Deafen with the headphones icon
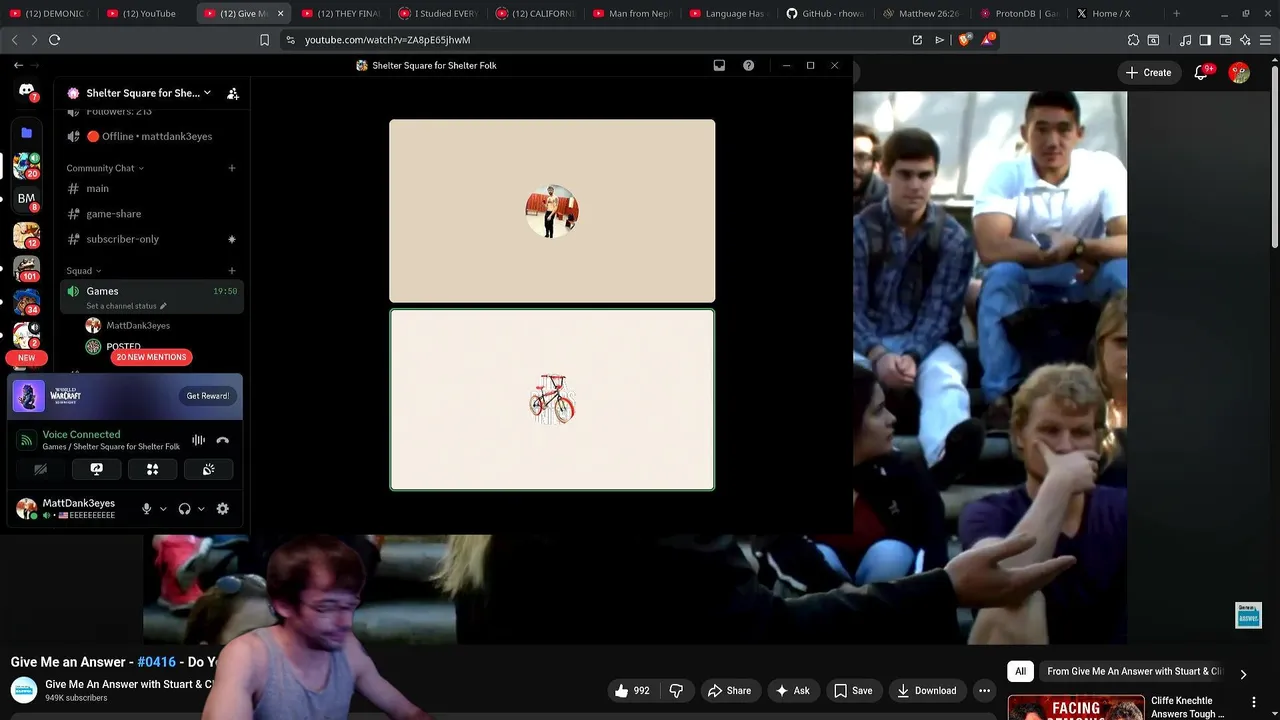The height and width of the screenshot is (720, 1280). point(184,509)
